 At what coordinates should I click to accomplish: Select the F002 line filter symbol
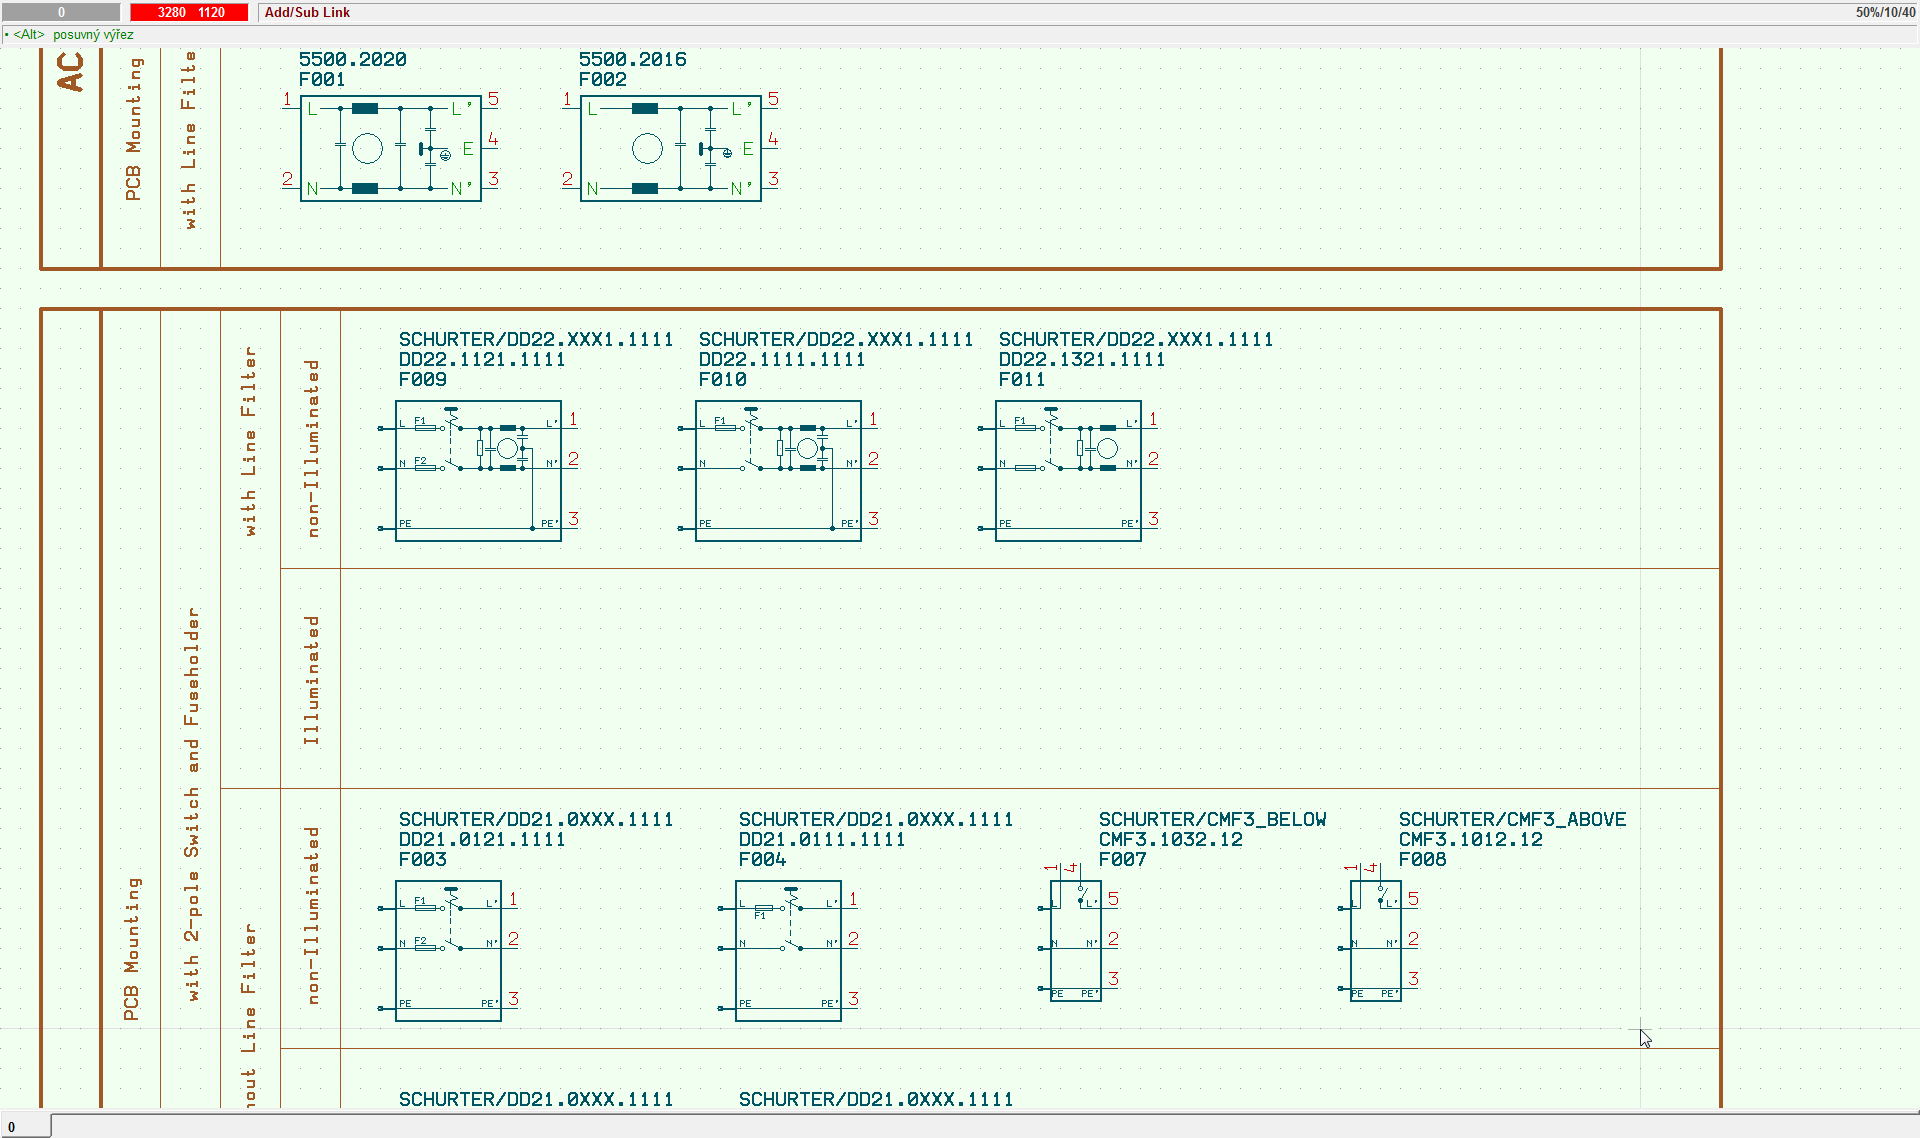[x=671, y=148]
